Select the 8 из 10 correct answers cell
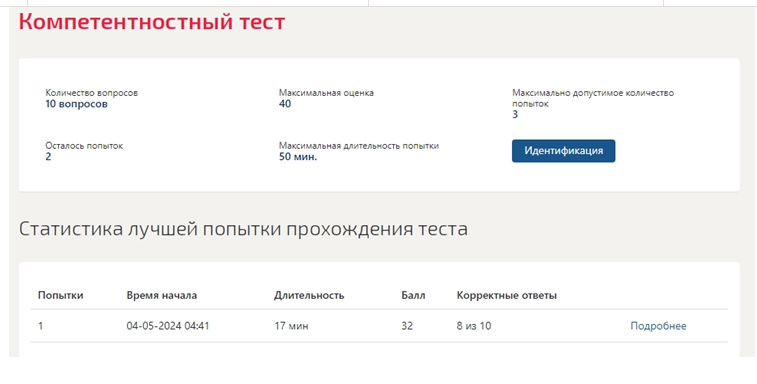Screen dimensions: 757x384 [474, 326]
